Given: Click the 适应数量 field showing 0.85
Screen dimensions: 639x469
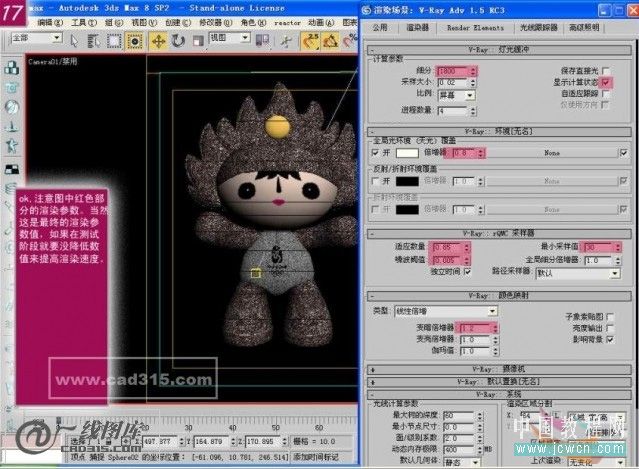Looking at the screenshot, I should point(447,247).
